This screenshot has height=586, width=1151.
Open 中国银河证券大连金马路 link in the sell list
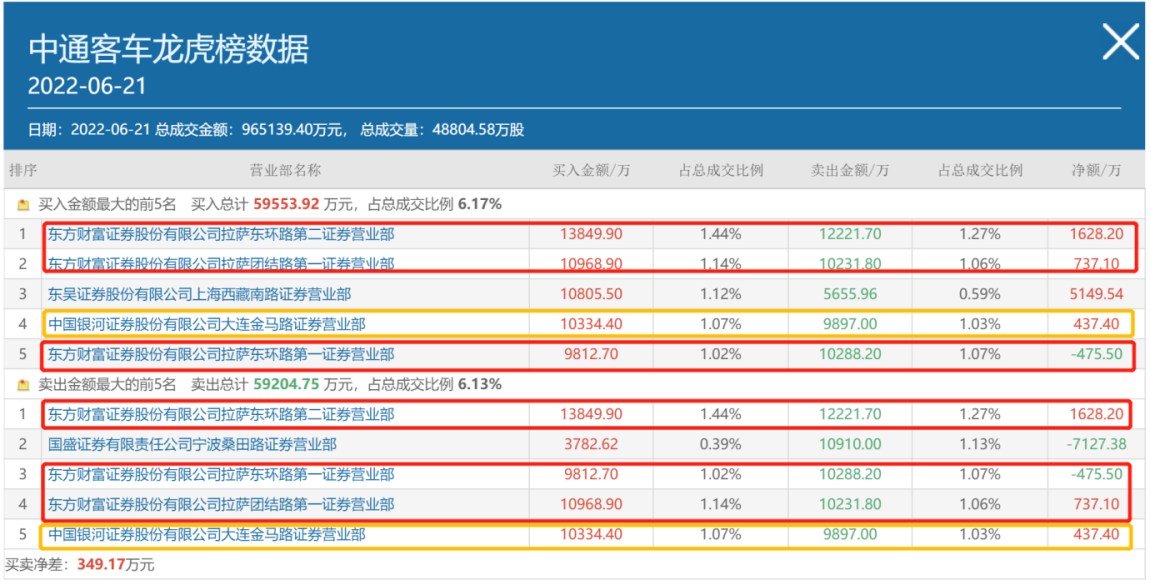(207, 535)
